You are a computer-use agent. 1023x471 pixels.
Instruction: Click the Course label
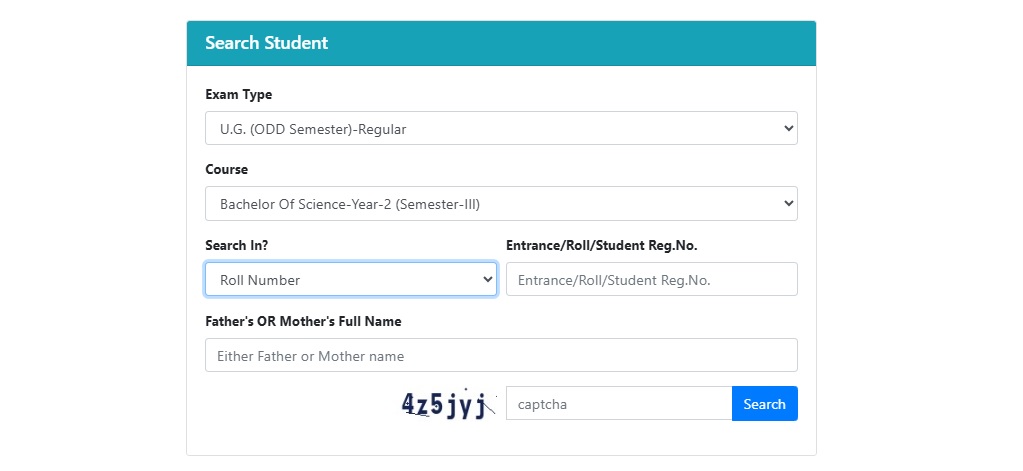[226, 169]
